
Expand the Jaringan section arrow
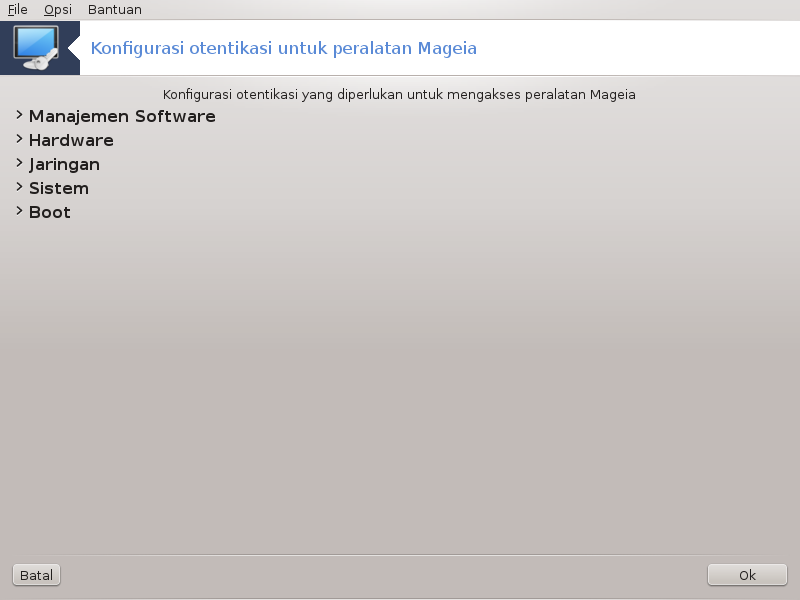(19, 163)
